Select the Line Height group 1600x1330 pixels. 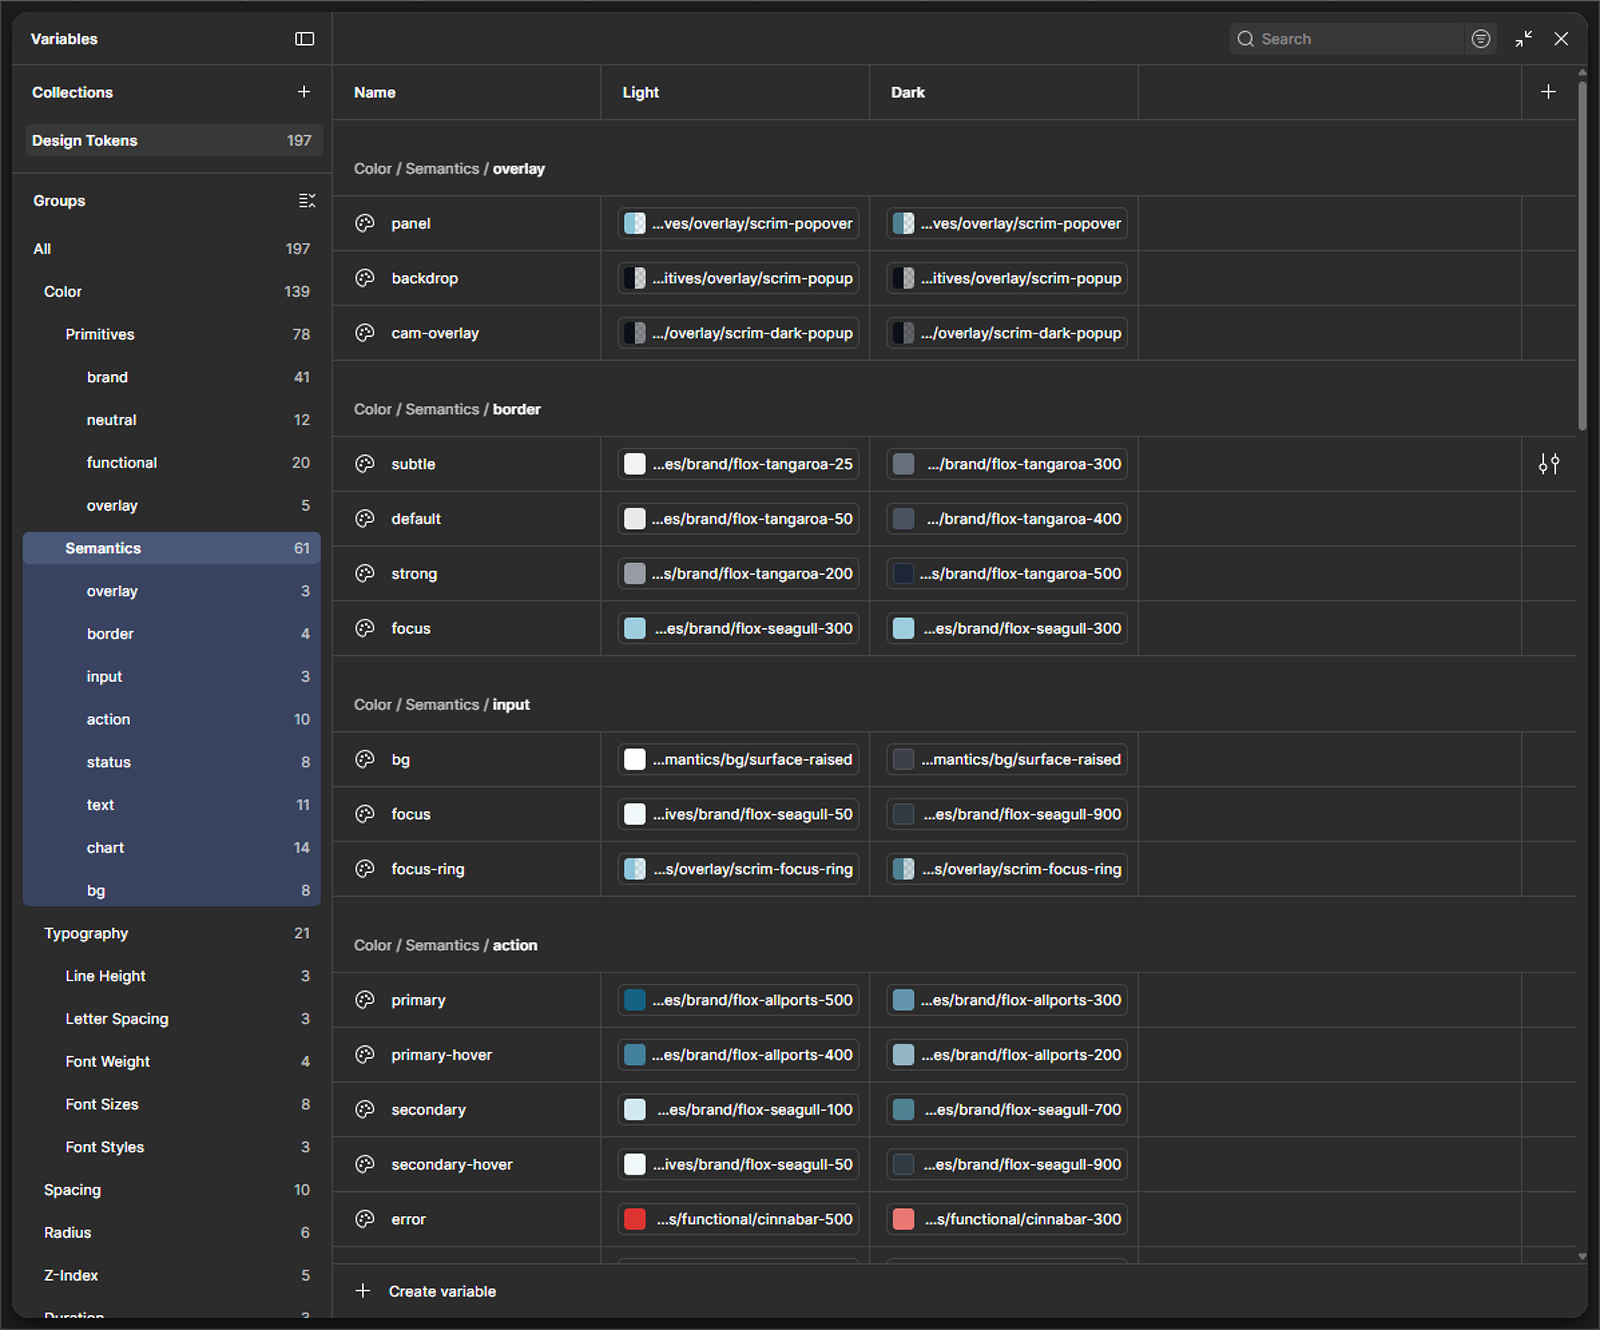click(172, 976)
